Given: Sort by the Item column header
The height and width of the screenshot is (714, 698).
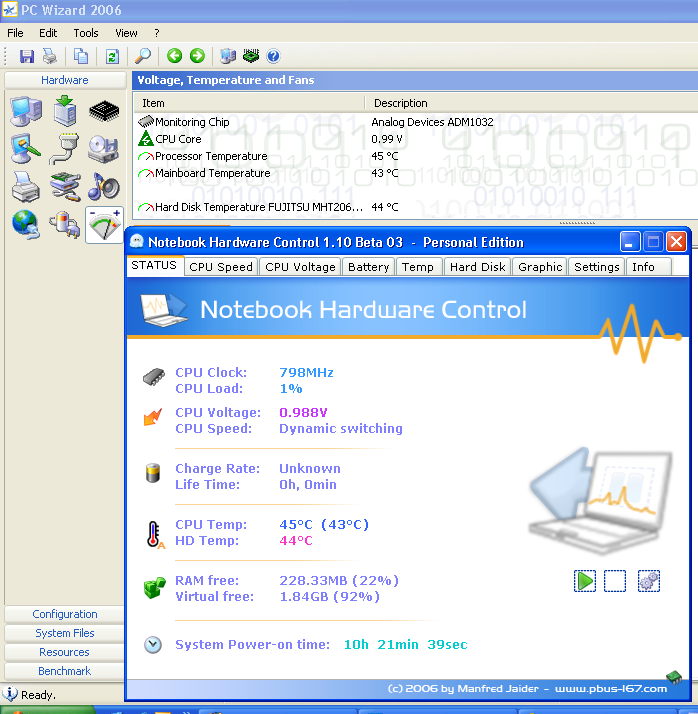Looking at the screenshot, I should (x=249, y=103).
